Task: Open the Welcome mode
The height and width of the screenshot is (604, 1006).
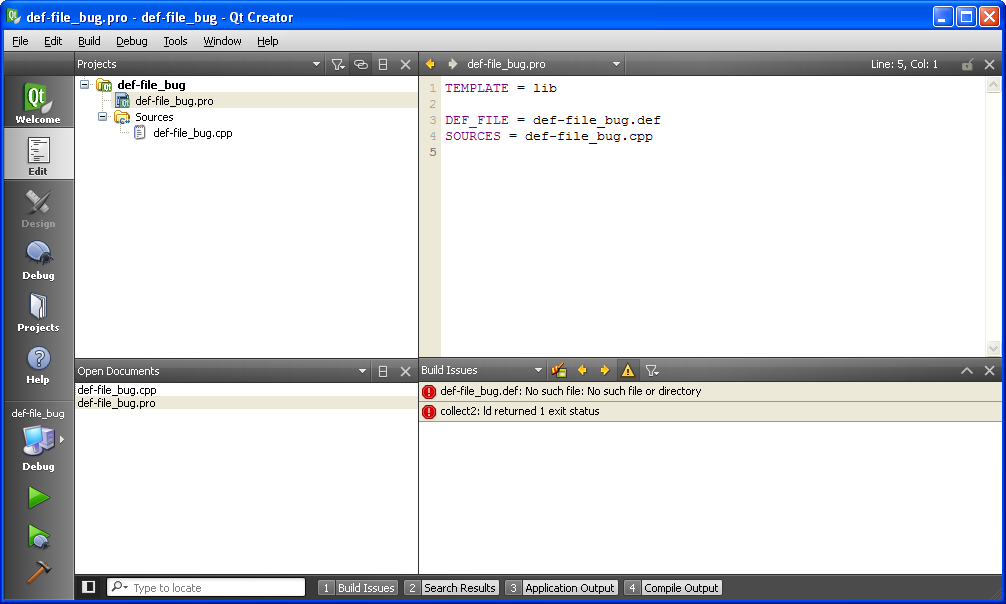Action: (x=38, y=103)
